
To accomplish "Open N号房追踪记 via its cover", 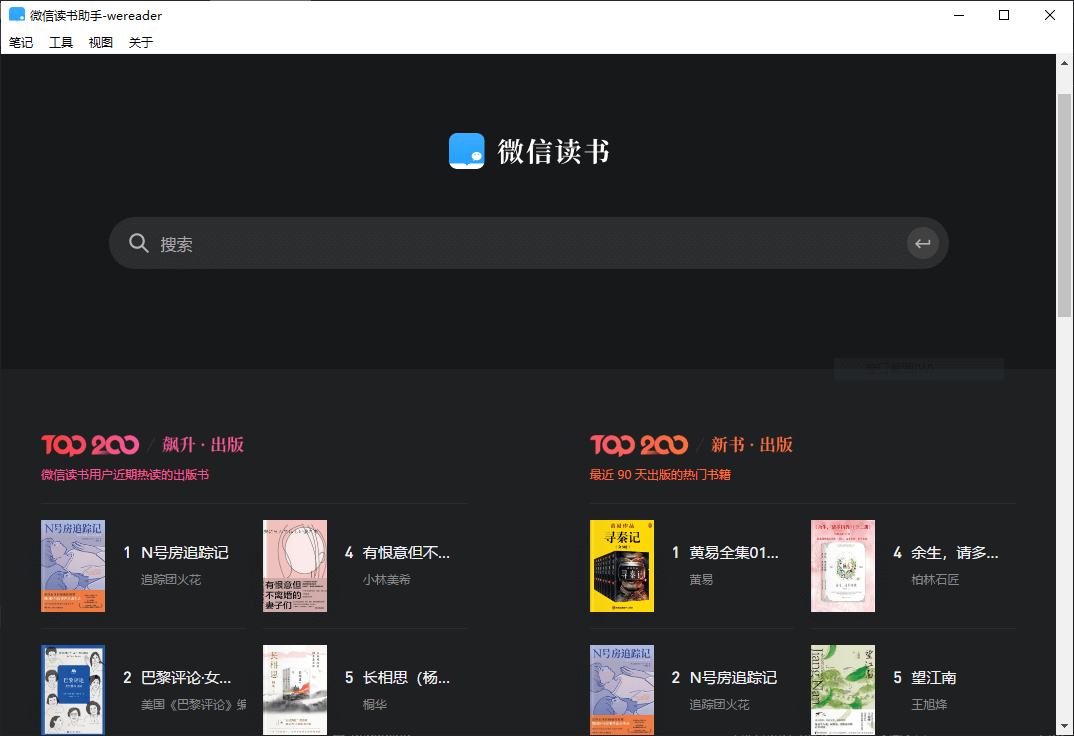I will point(73,566).
